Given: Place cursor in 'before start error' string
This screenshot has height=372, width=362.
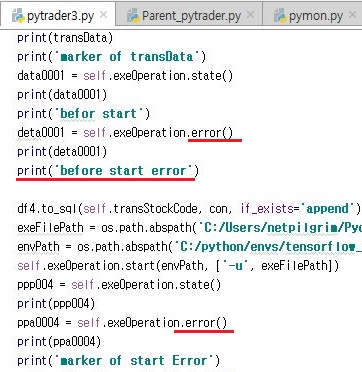Looking at the screenshot, I should click(123, 171).
